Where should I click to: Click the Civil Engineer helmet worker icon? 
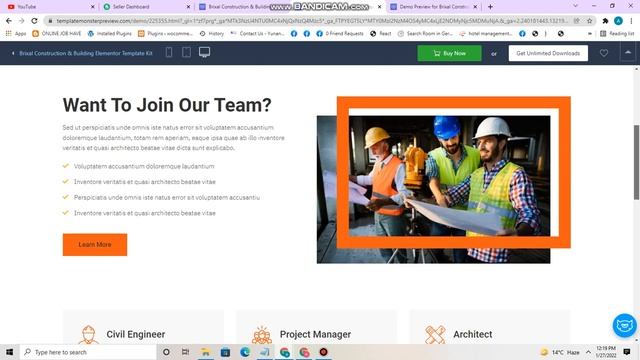89,335
